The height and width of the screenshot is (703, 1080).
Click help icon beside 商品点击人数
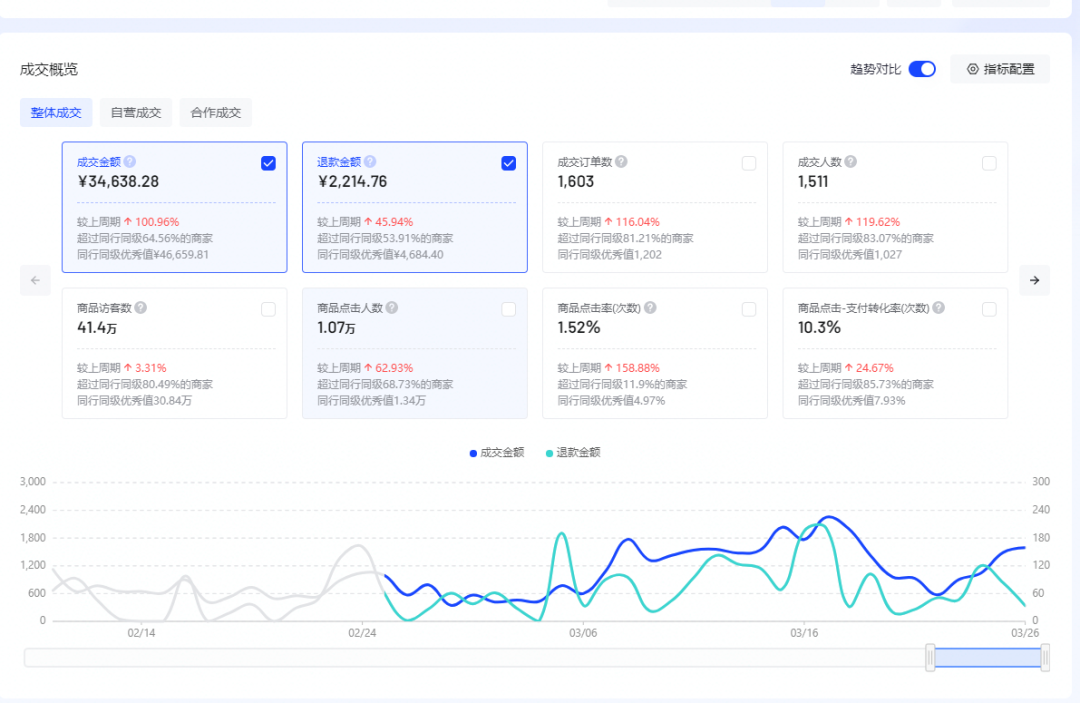tap(392, 308)
